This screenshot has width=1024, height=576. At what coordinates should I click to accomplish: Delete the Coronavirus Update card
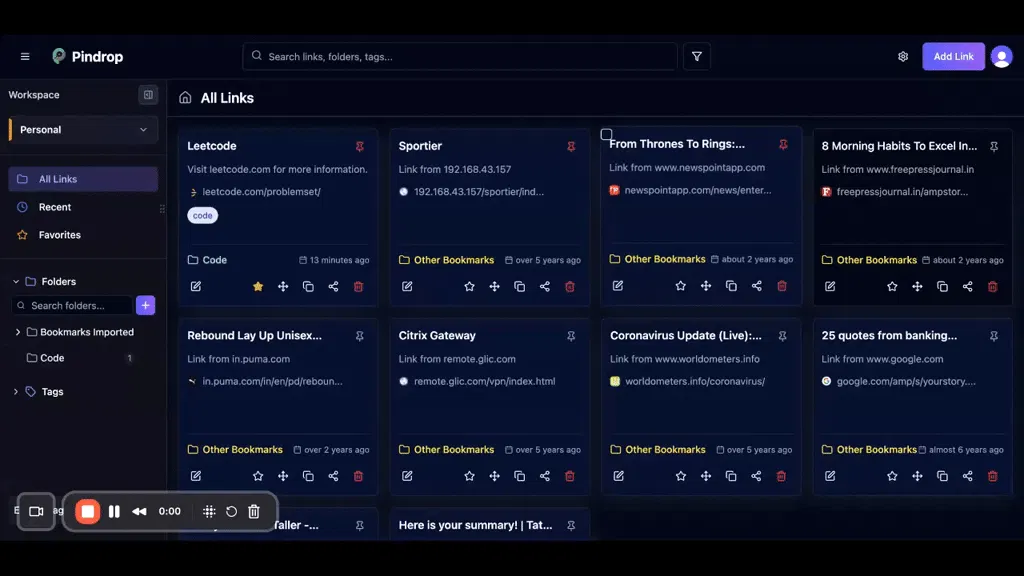(782, 476)
